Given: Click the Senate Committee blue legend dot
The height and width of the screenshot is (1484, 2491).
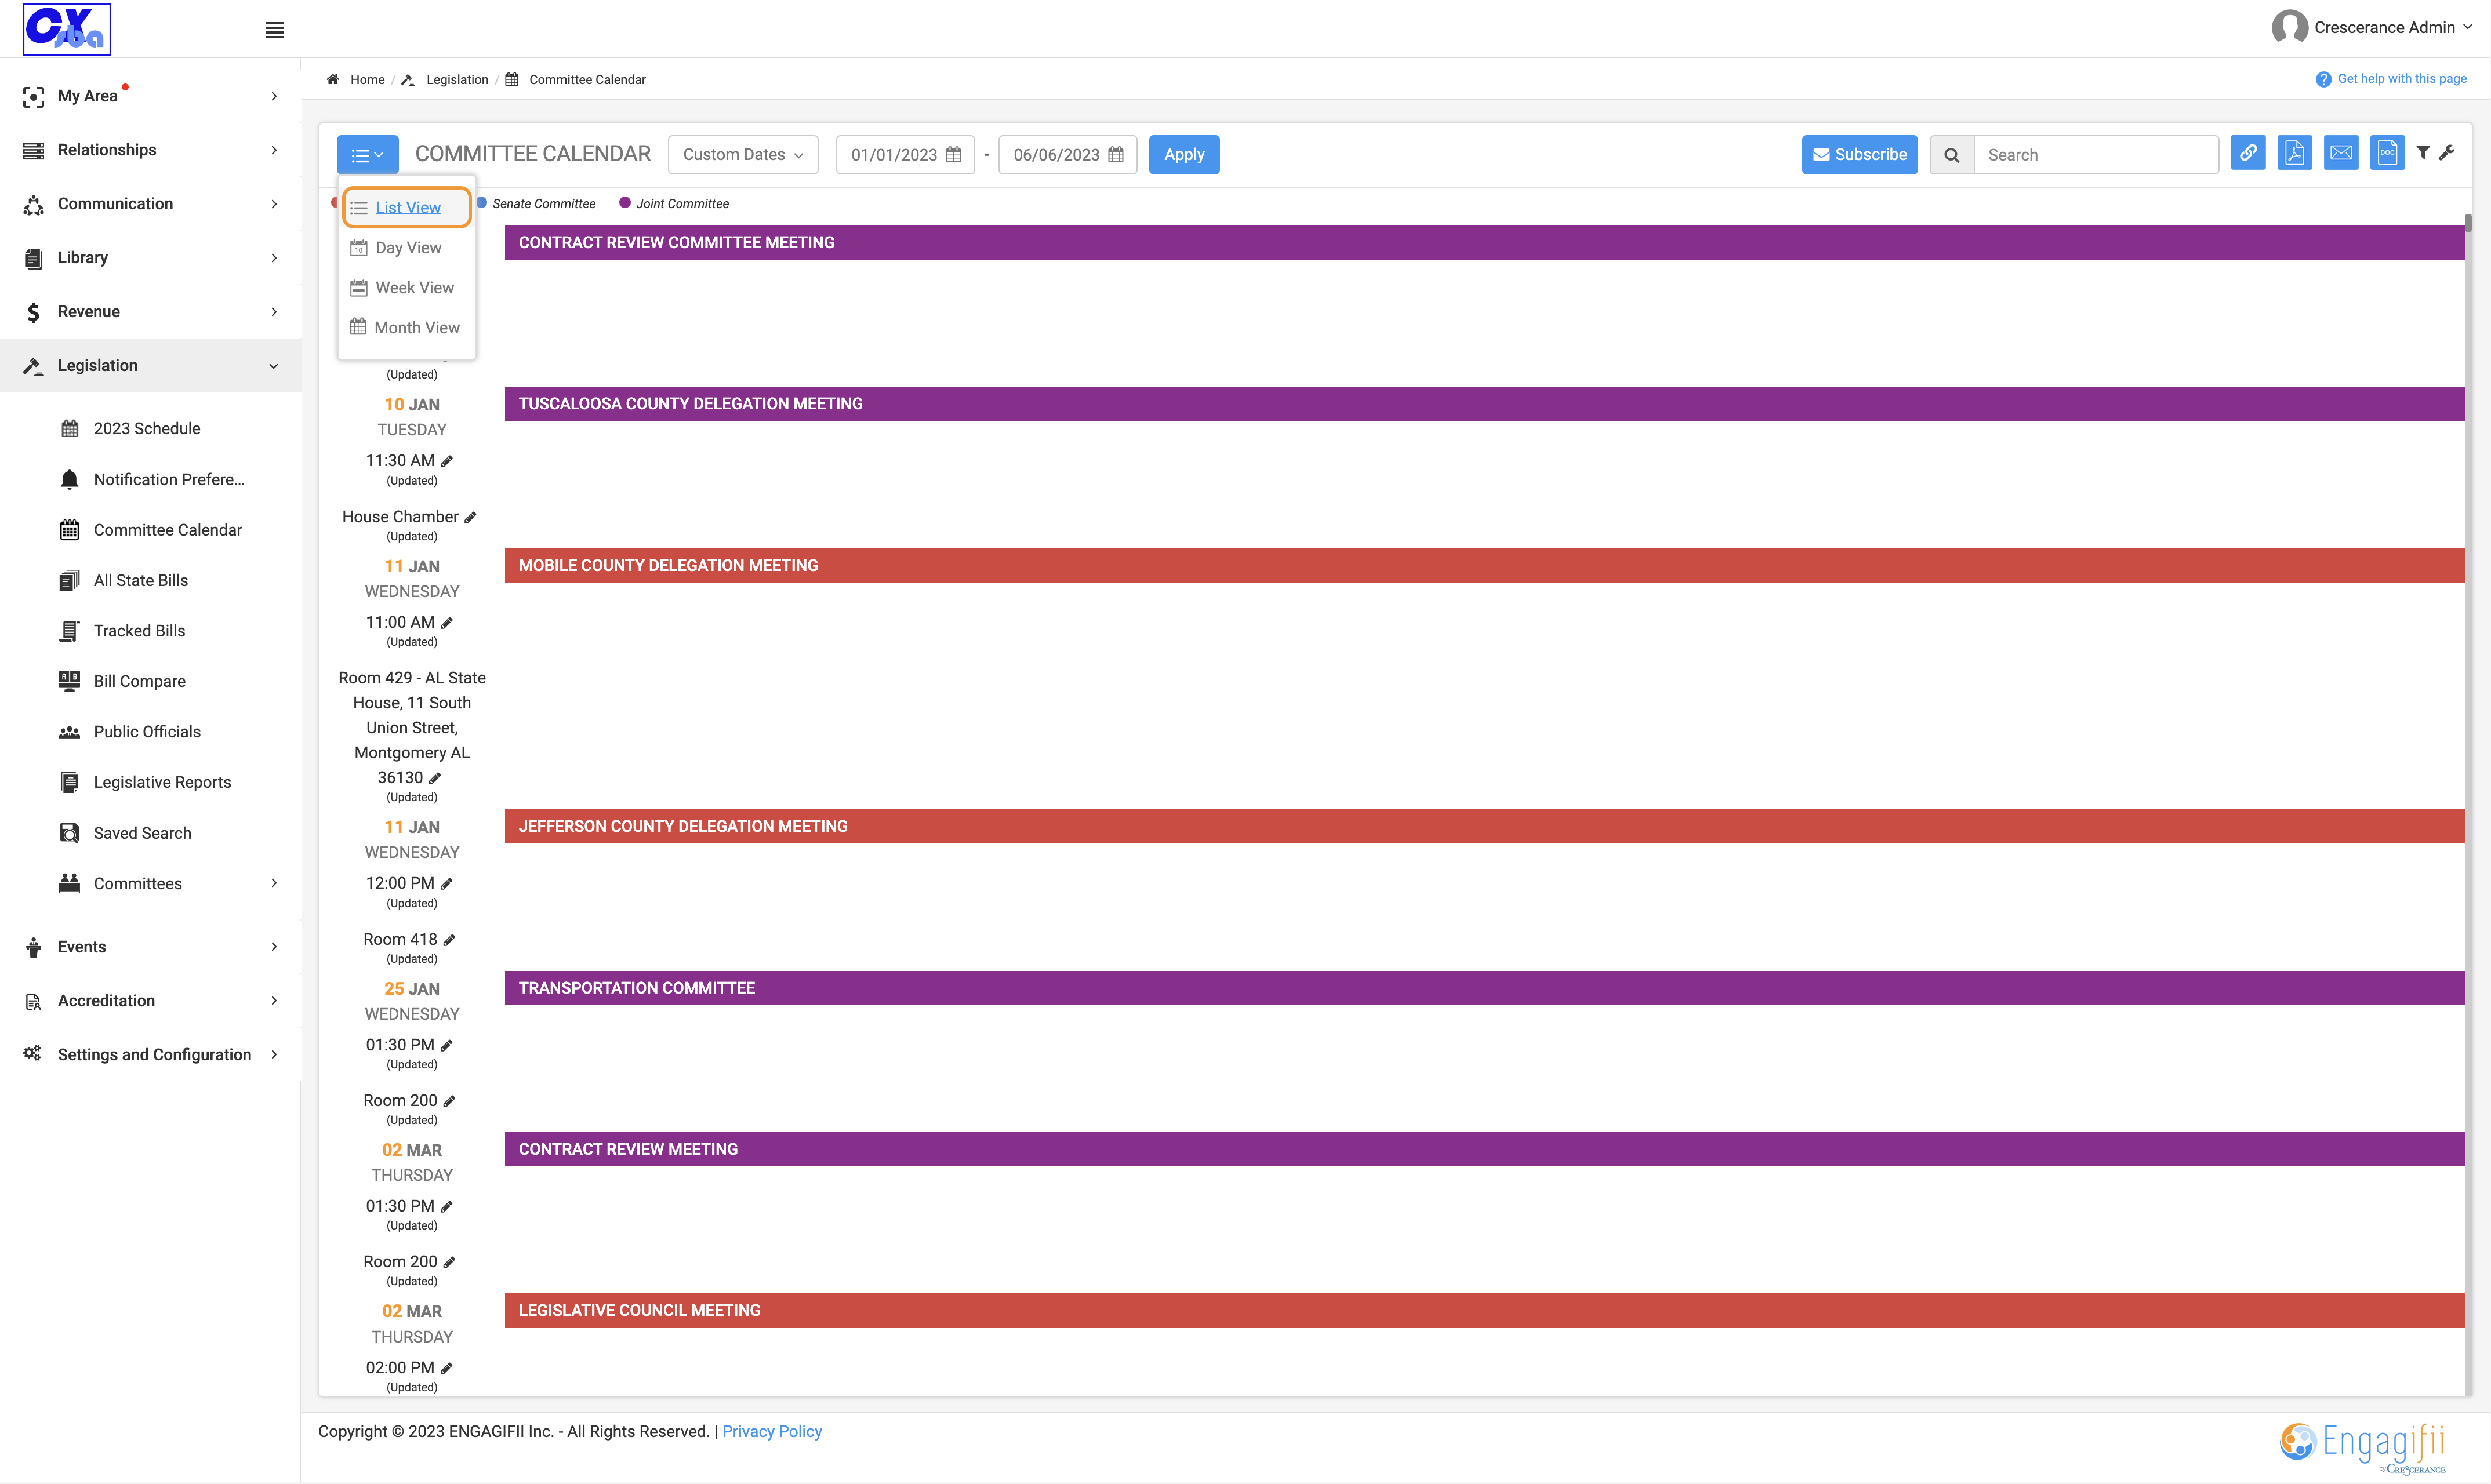Looking at the screenshot, I should (482, 203).
